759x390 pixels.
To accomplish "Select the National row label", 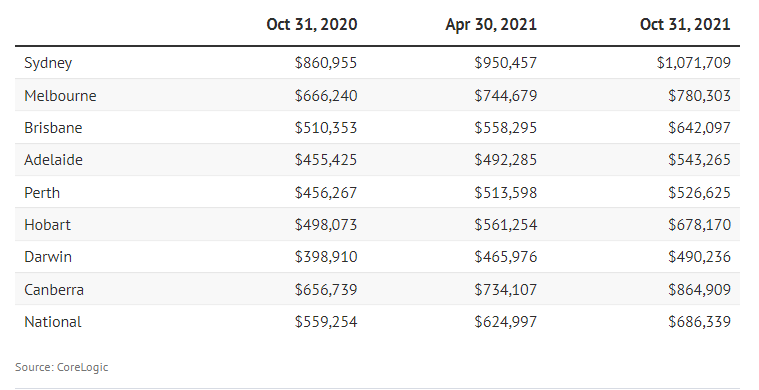I will (x=53, y=322).
